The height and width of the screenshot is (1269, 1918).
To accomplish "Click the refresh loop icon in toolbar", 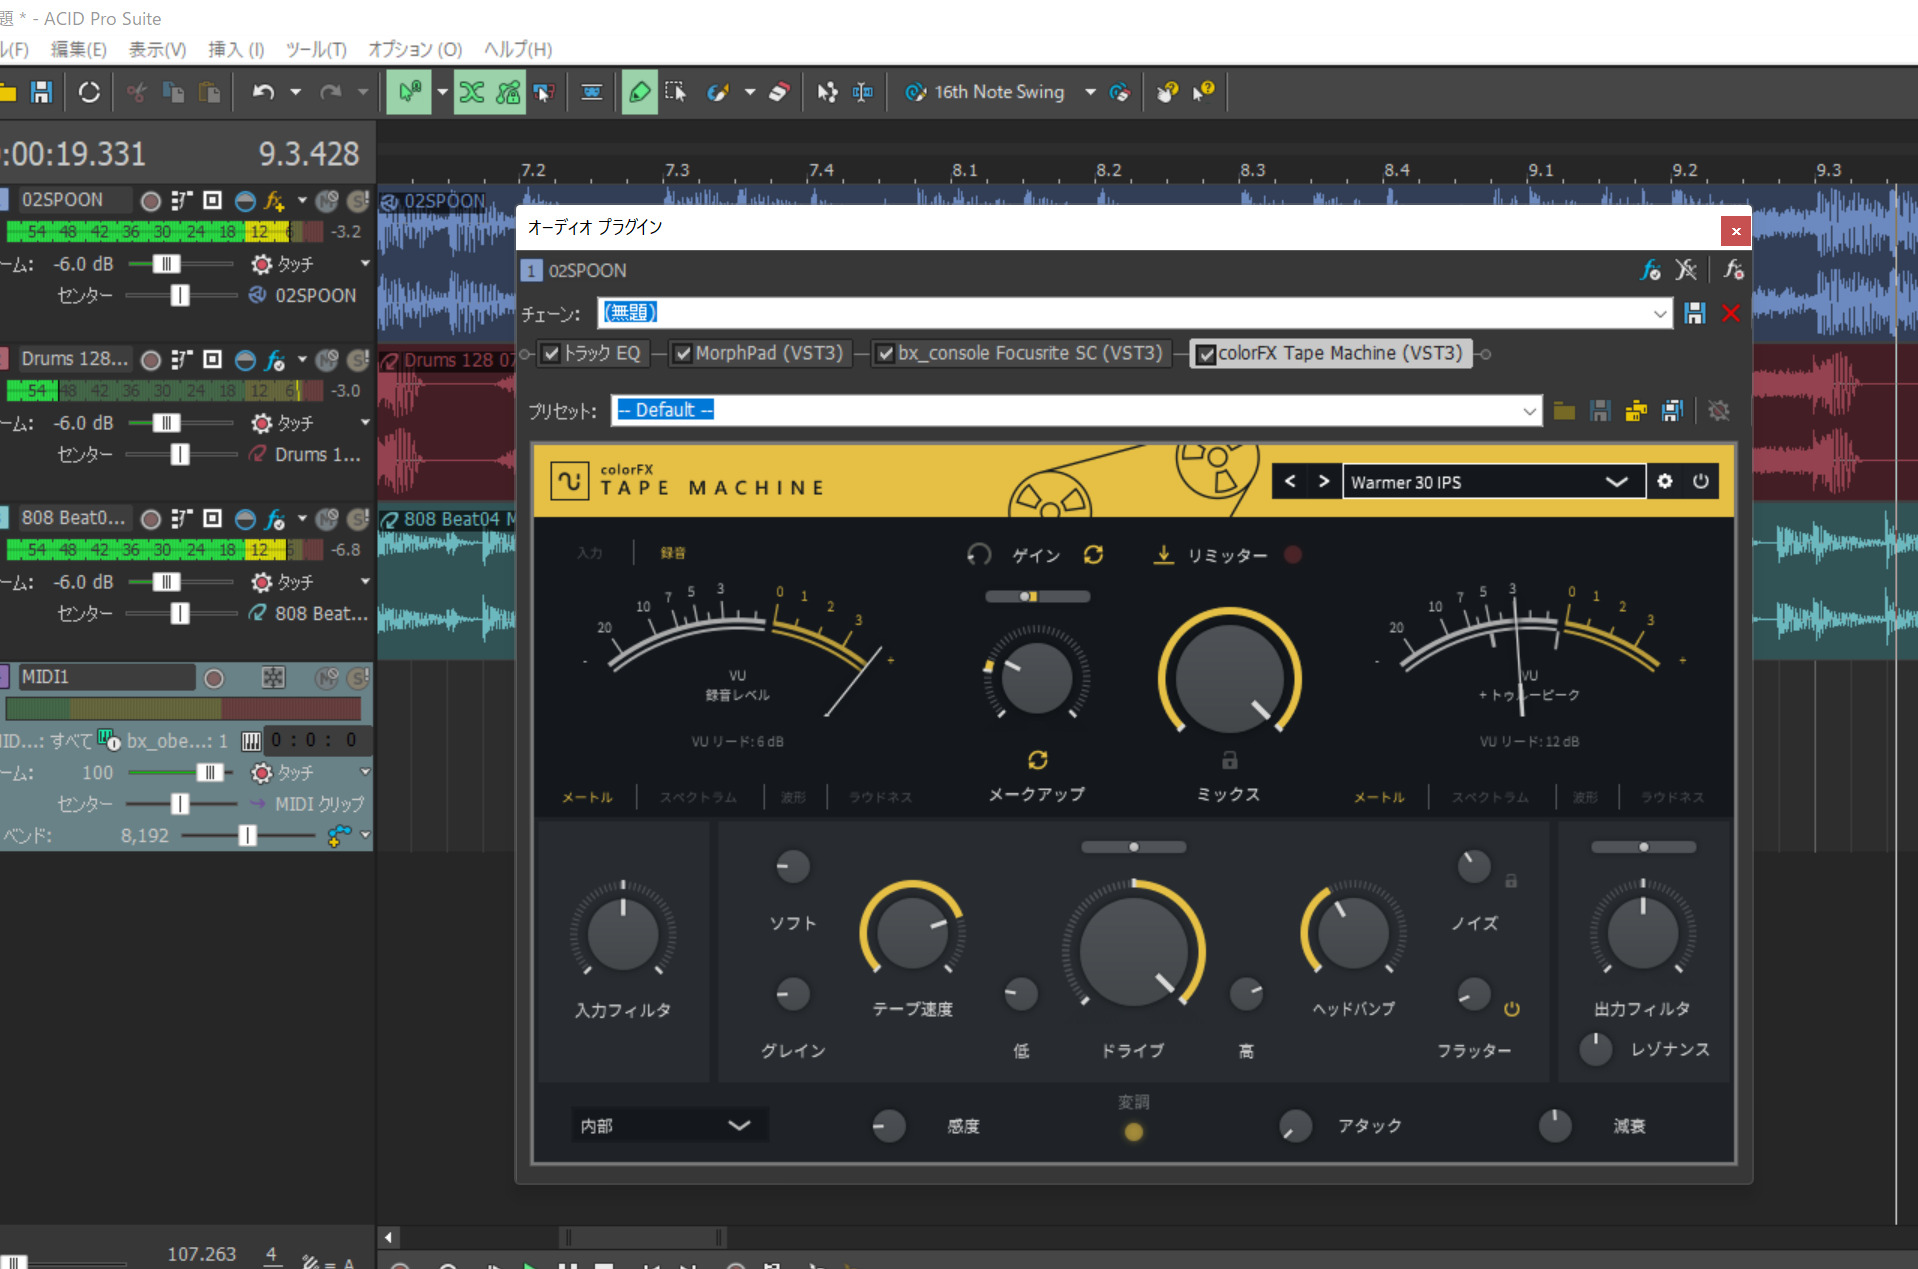I will point(89,92).
